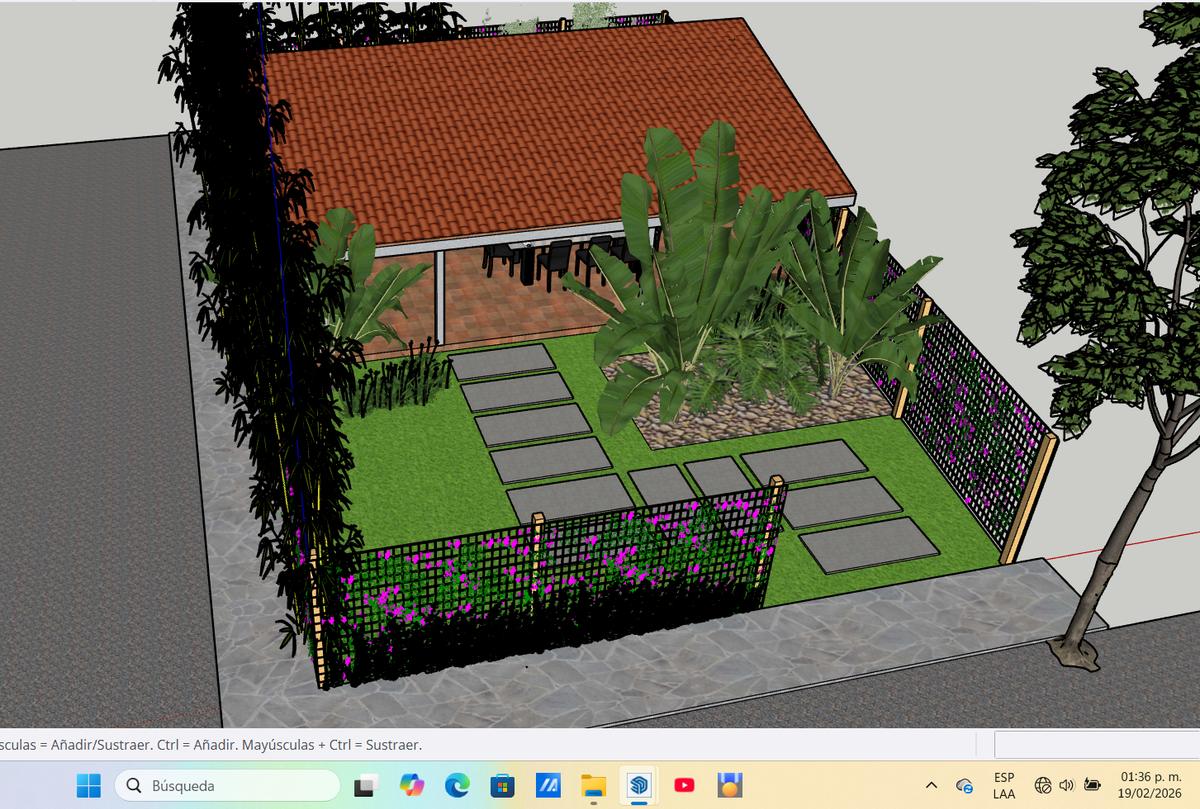Image resolution: width=1200 pixels, height=809 pixels.
Task: Open the ESP LAA language switcher
Action: (x=1004, y=786)
